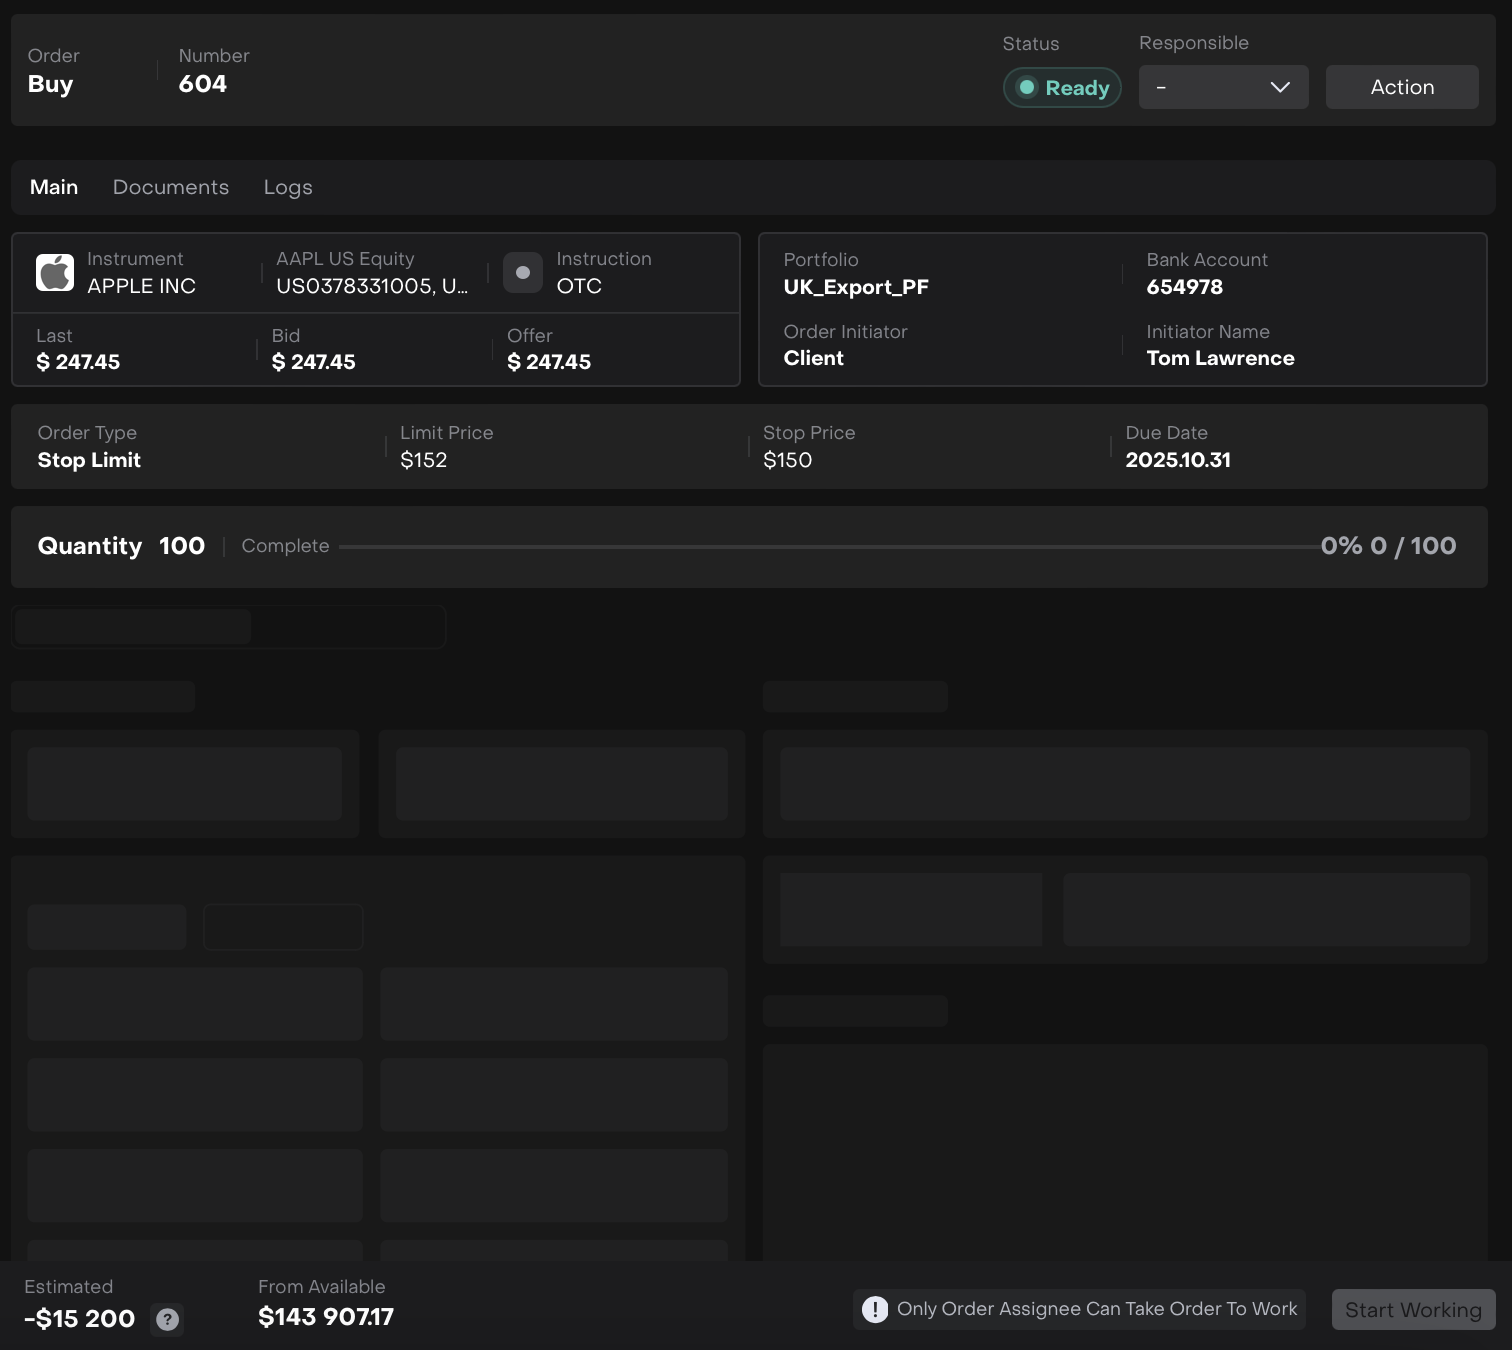Open the Logs tab
1512x1350 pixels.
click(x=288, y=187)
